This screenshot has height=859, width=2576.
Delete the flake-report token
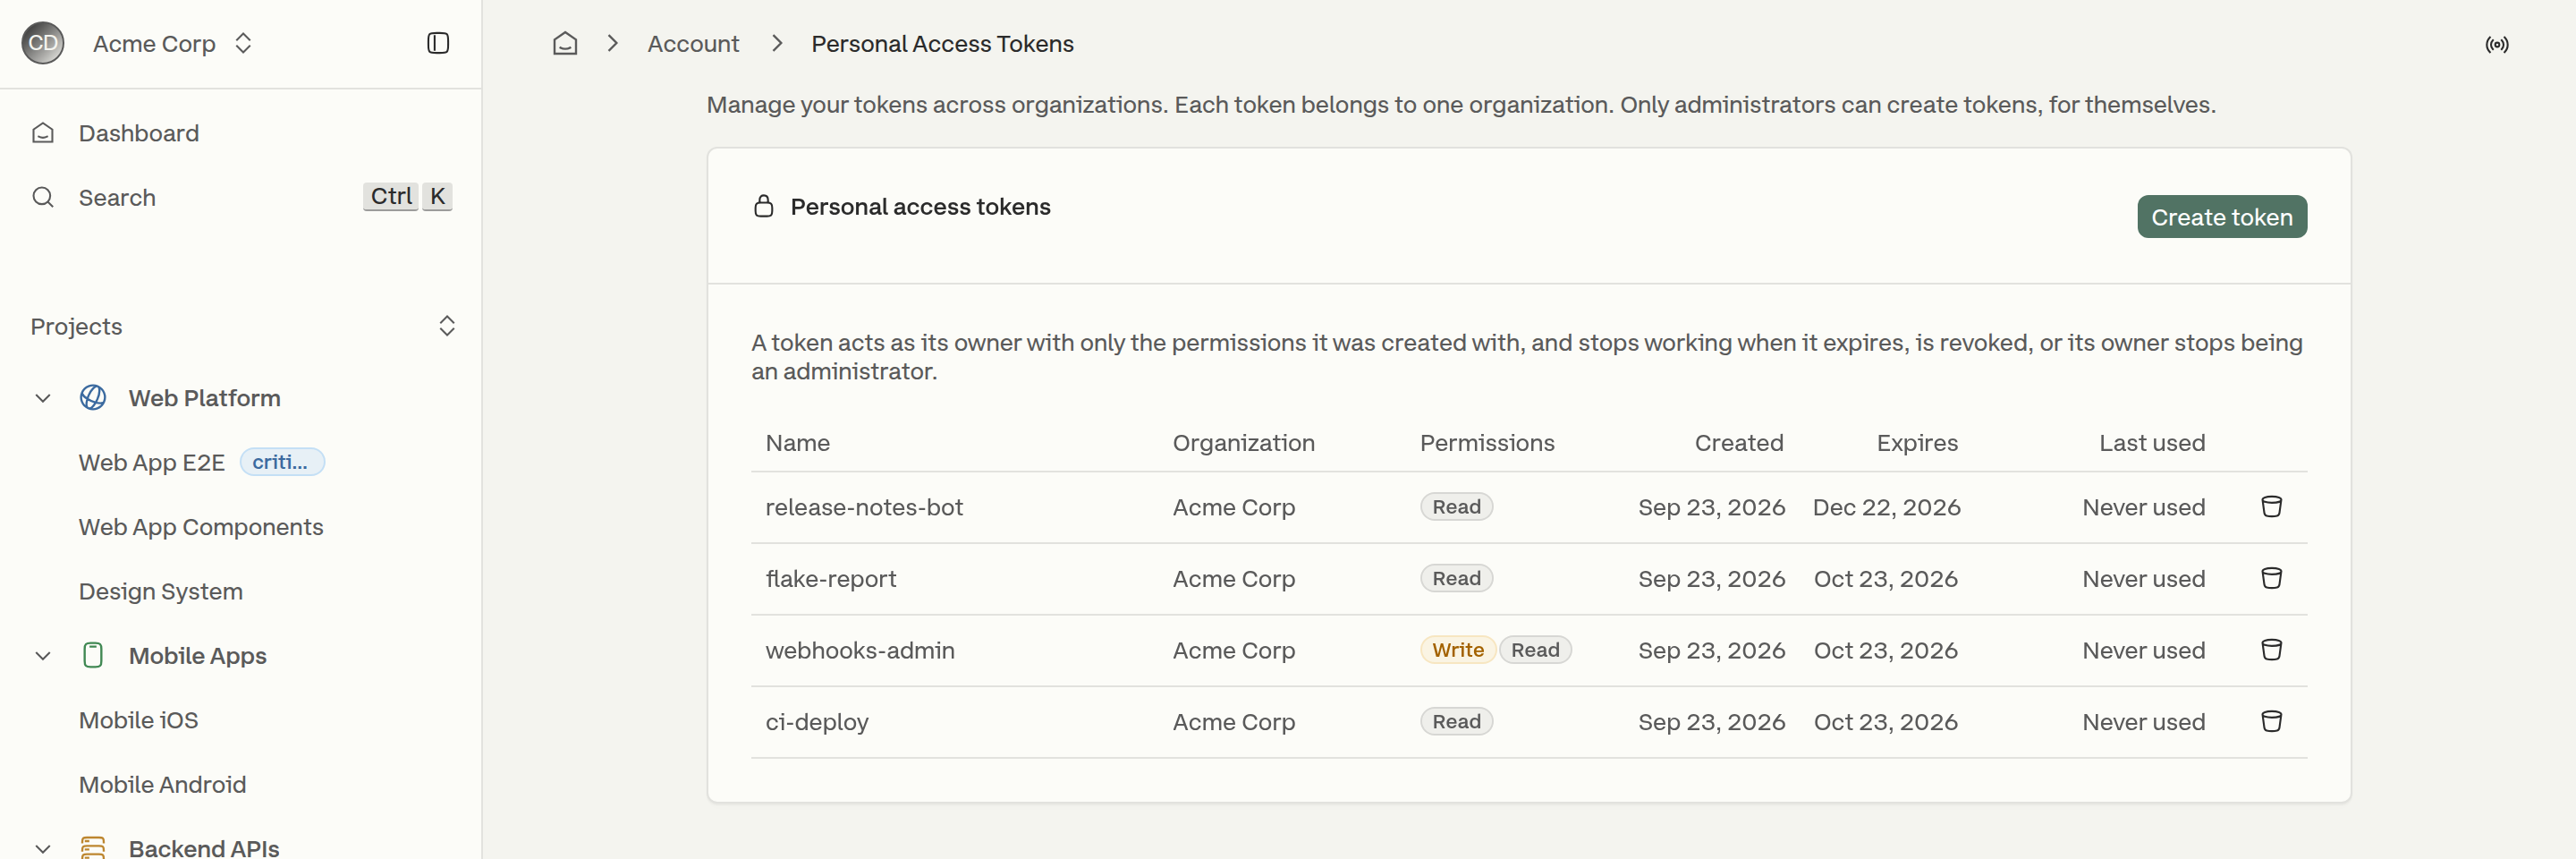[x=2272, y=579]
